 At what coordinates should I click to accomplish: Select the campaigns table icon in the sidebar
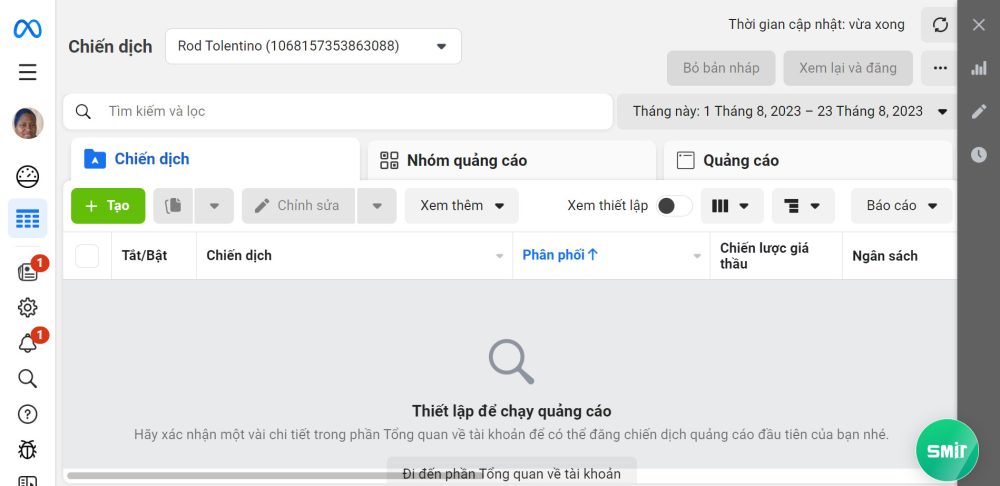pos(27,218)
